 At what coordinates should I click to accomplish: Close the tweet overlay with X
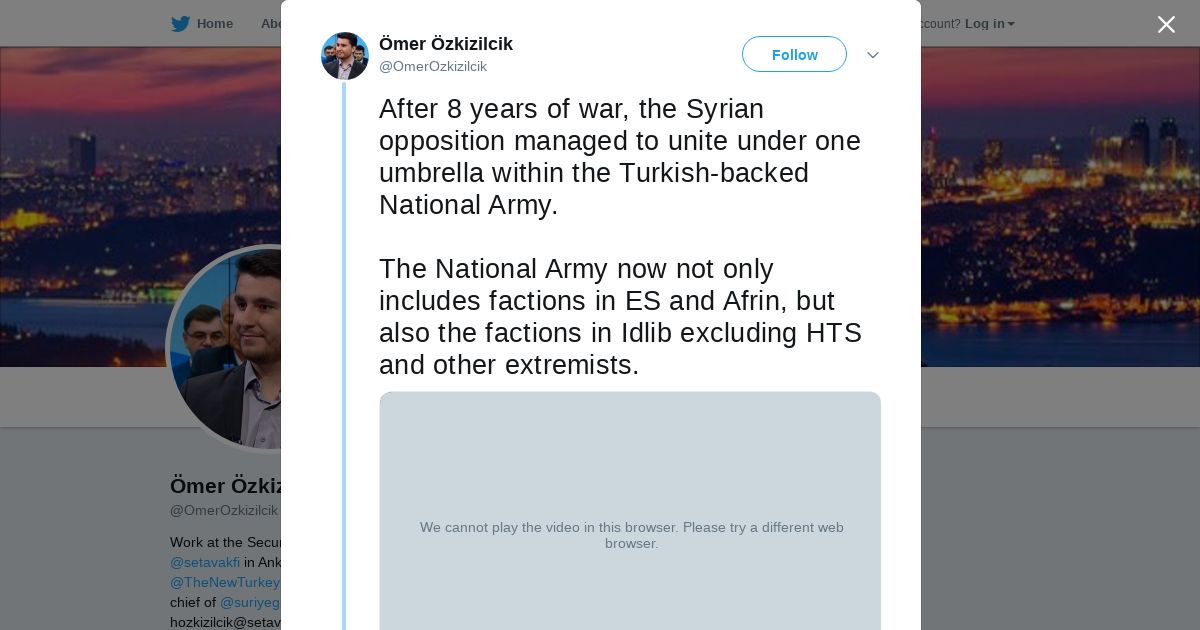click(1166, 25)
